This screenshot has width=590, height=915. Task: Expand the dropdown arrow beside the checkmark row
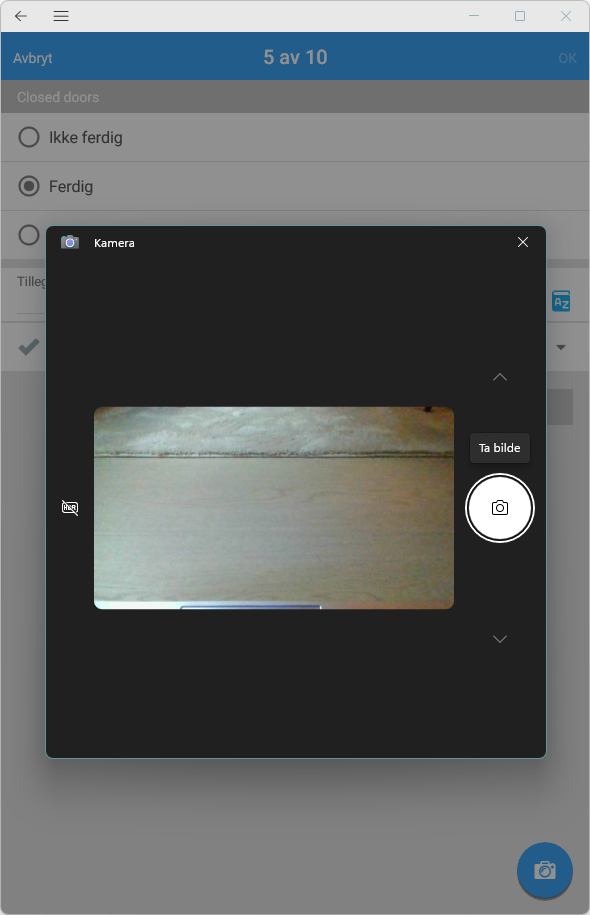pos(561,347)
